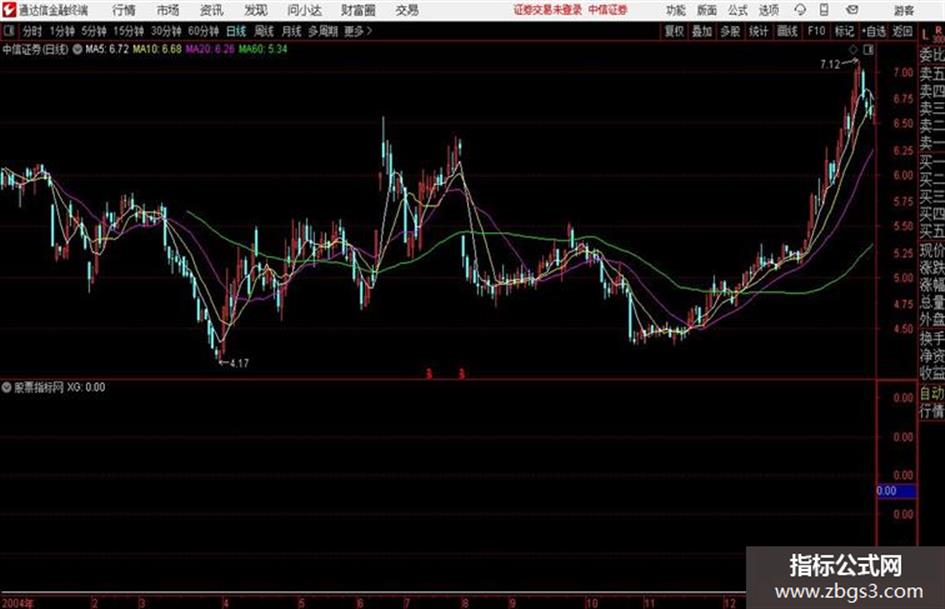Screen dimensions: 945x609
Task: Switch to the 1分钟 period tab
Action: 61,31
